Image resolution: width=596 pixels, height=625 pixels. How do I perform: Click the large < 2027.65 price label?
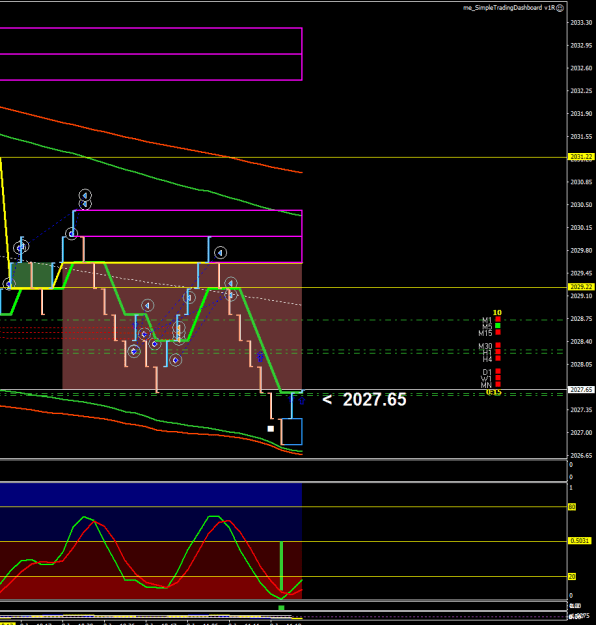coord(364,399)
